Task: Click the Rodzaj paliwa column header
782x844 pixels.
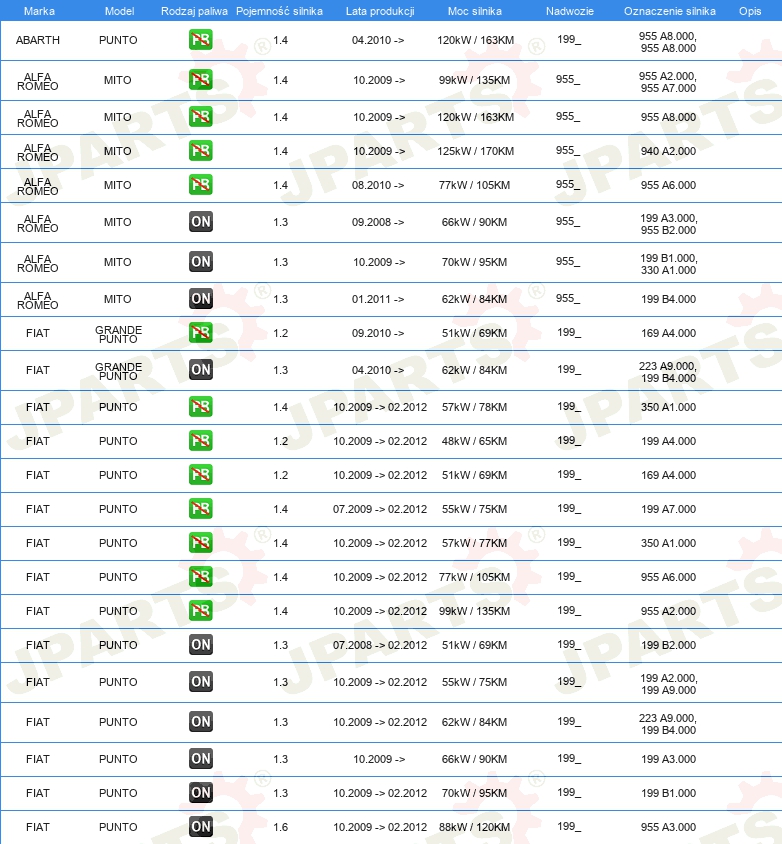Action: pyautogui.click(x=194, y=11)
